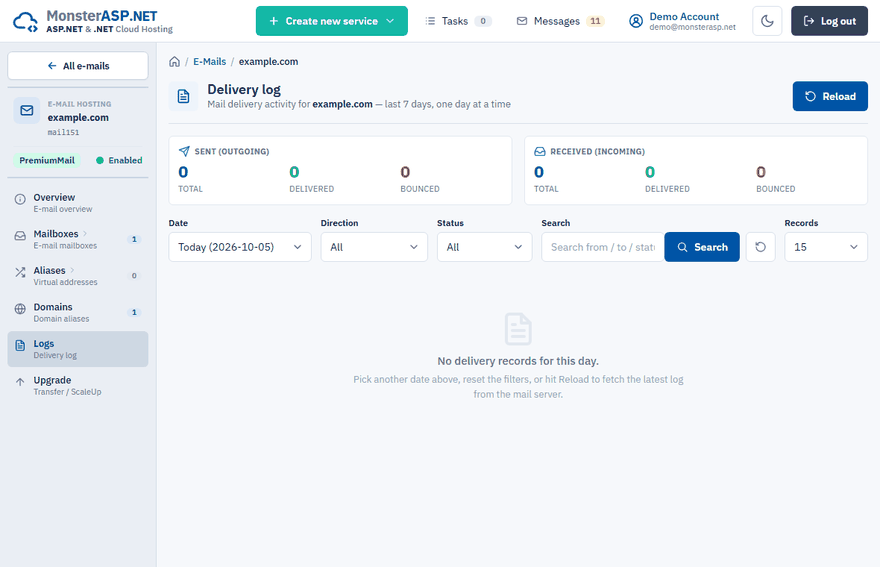Click the demo@monsterasp.net address
Image resolution: width=880 pixels, height=567 pixels.
tap(693, 27)
